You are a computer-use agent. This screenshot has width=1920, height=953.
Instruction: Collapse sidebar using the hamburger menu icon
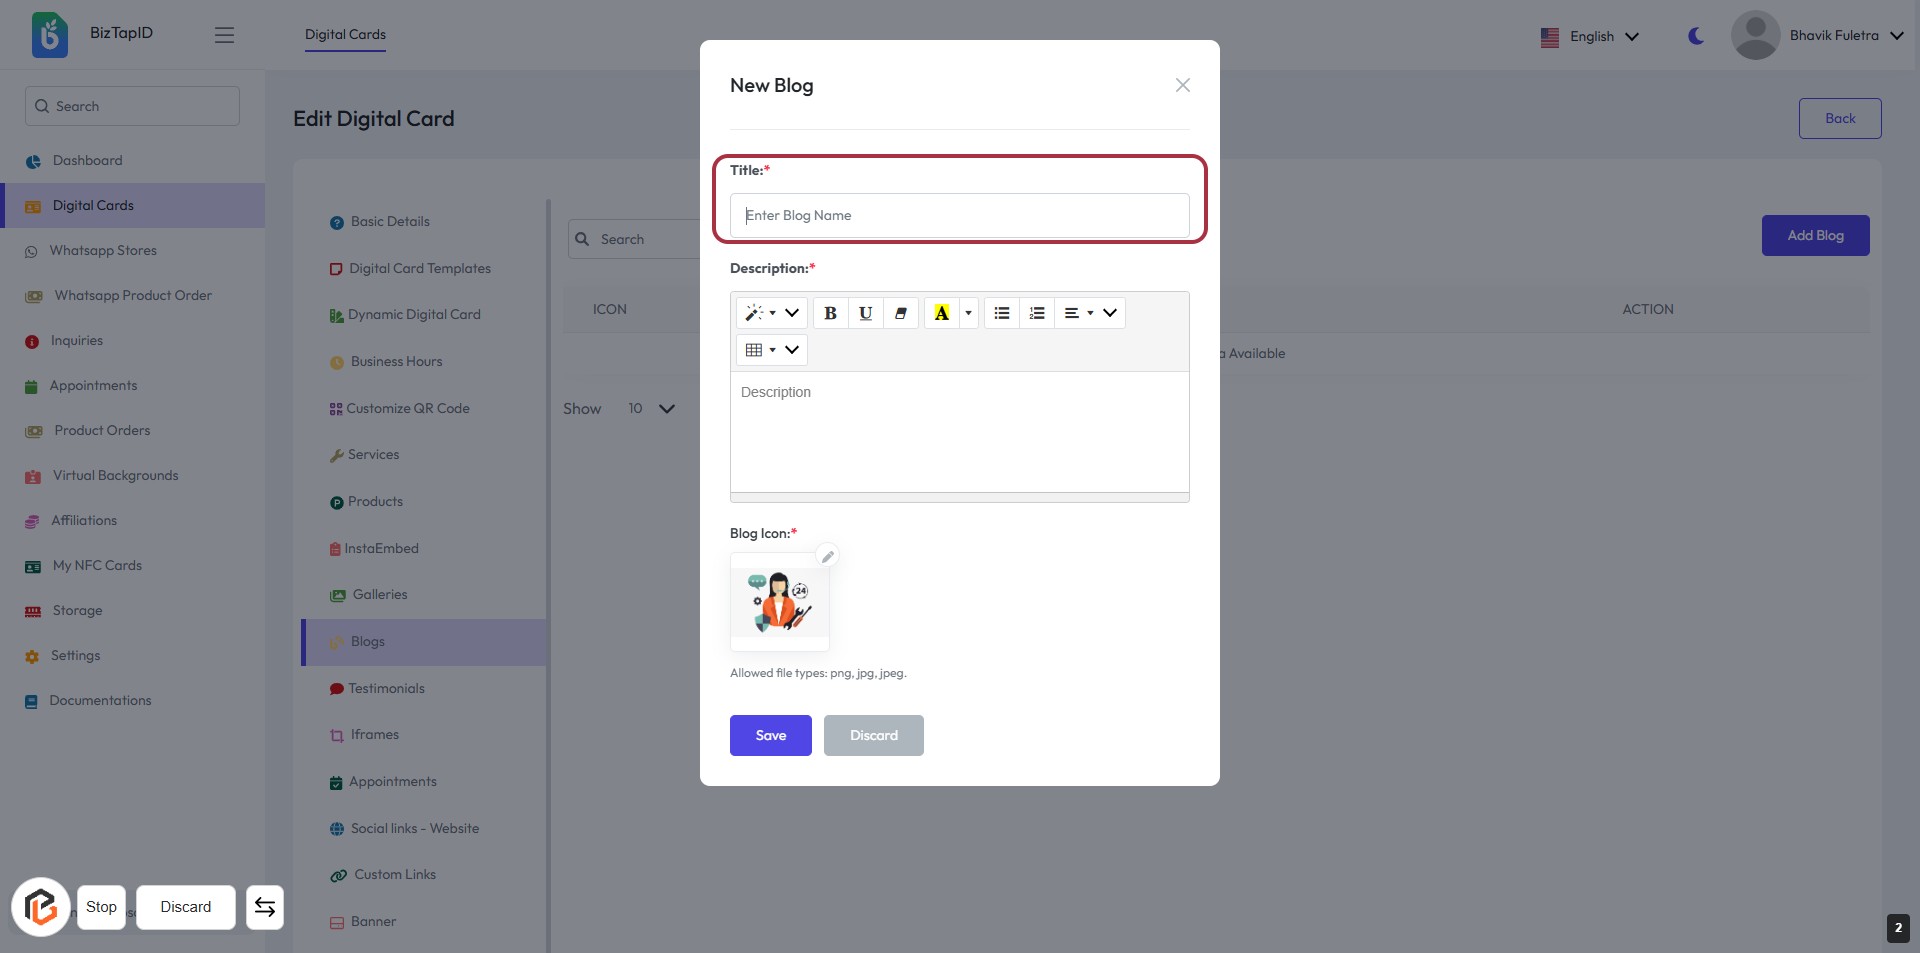[224, 35]
